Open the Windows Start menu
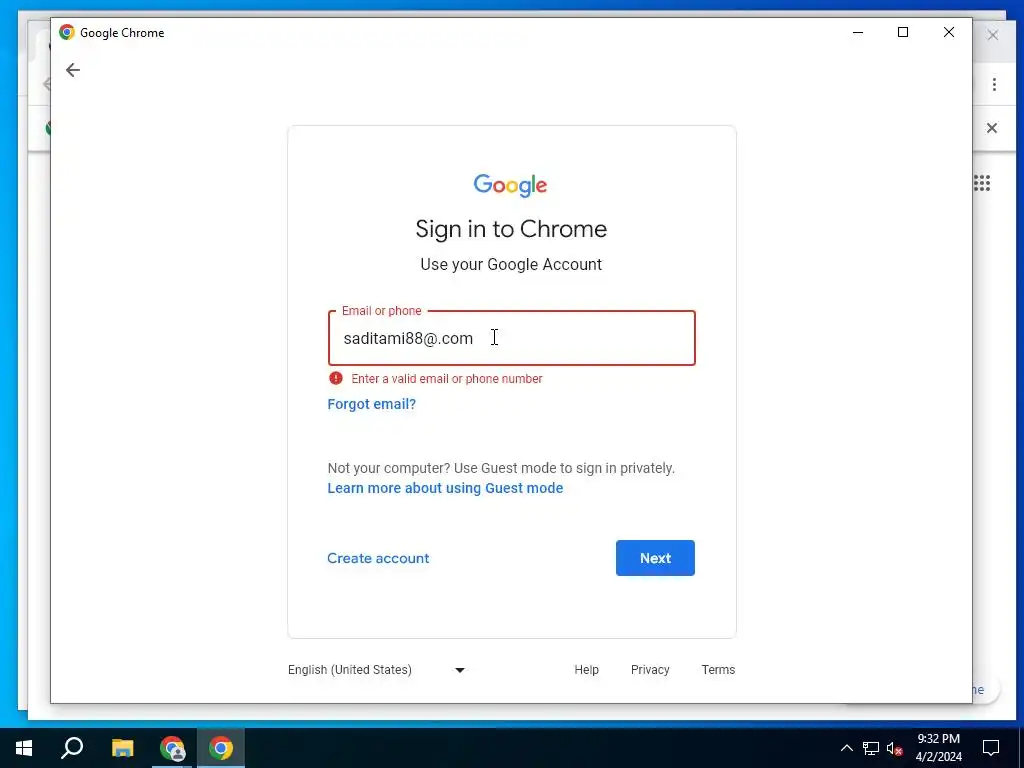 click(24, 748)
